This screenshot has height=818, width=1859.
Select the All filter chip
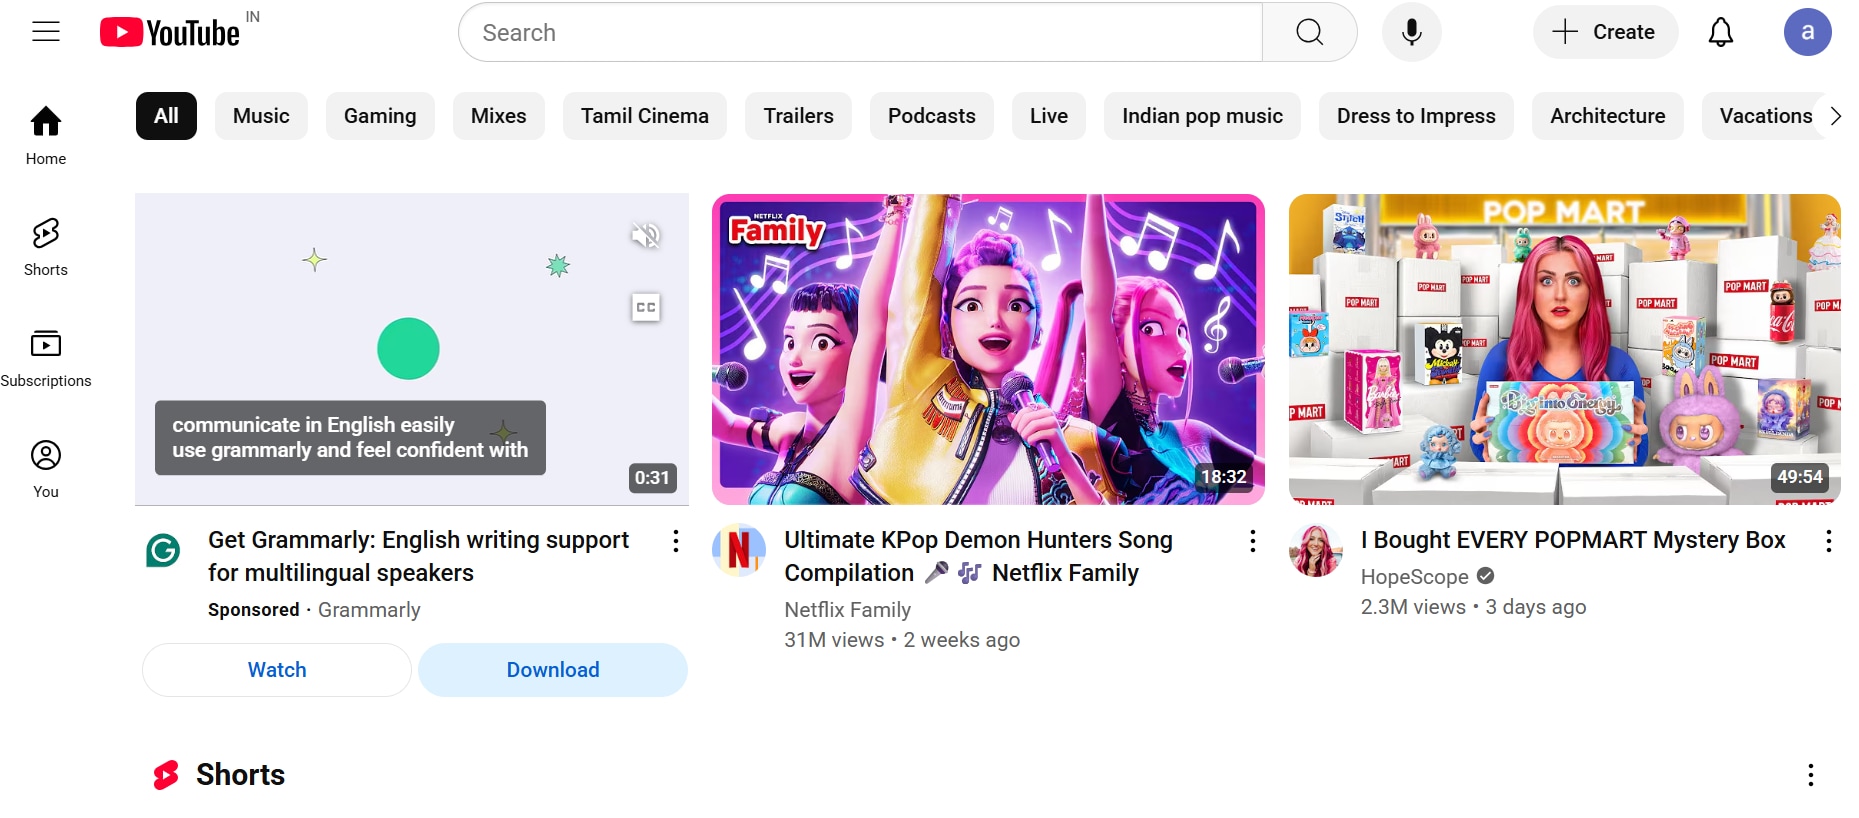(x=166, y=116)
